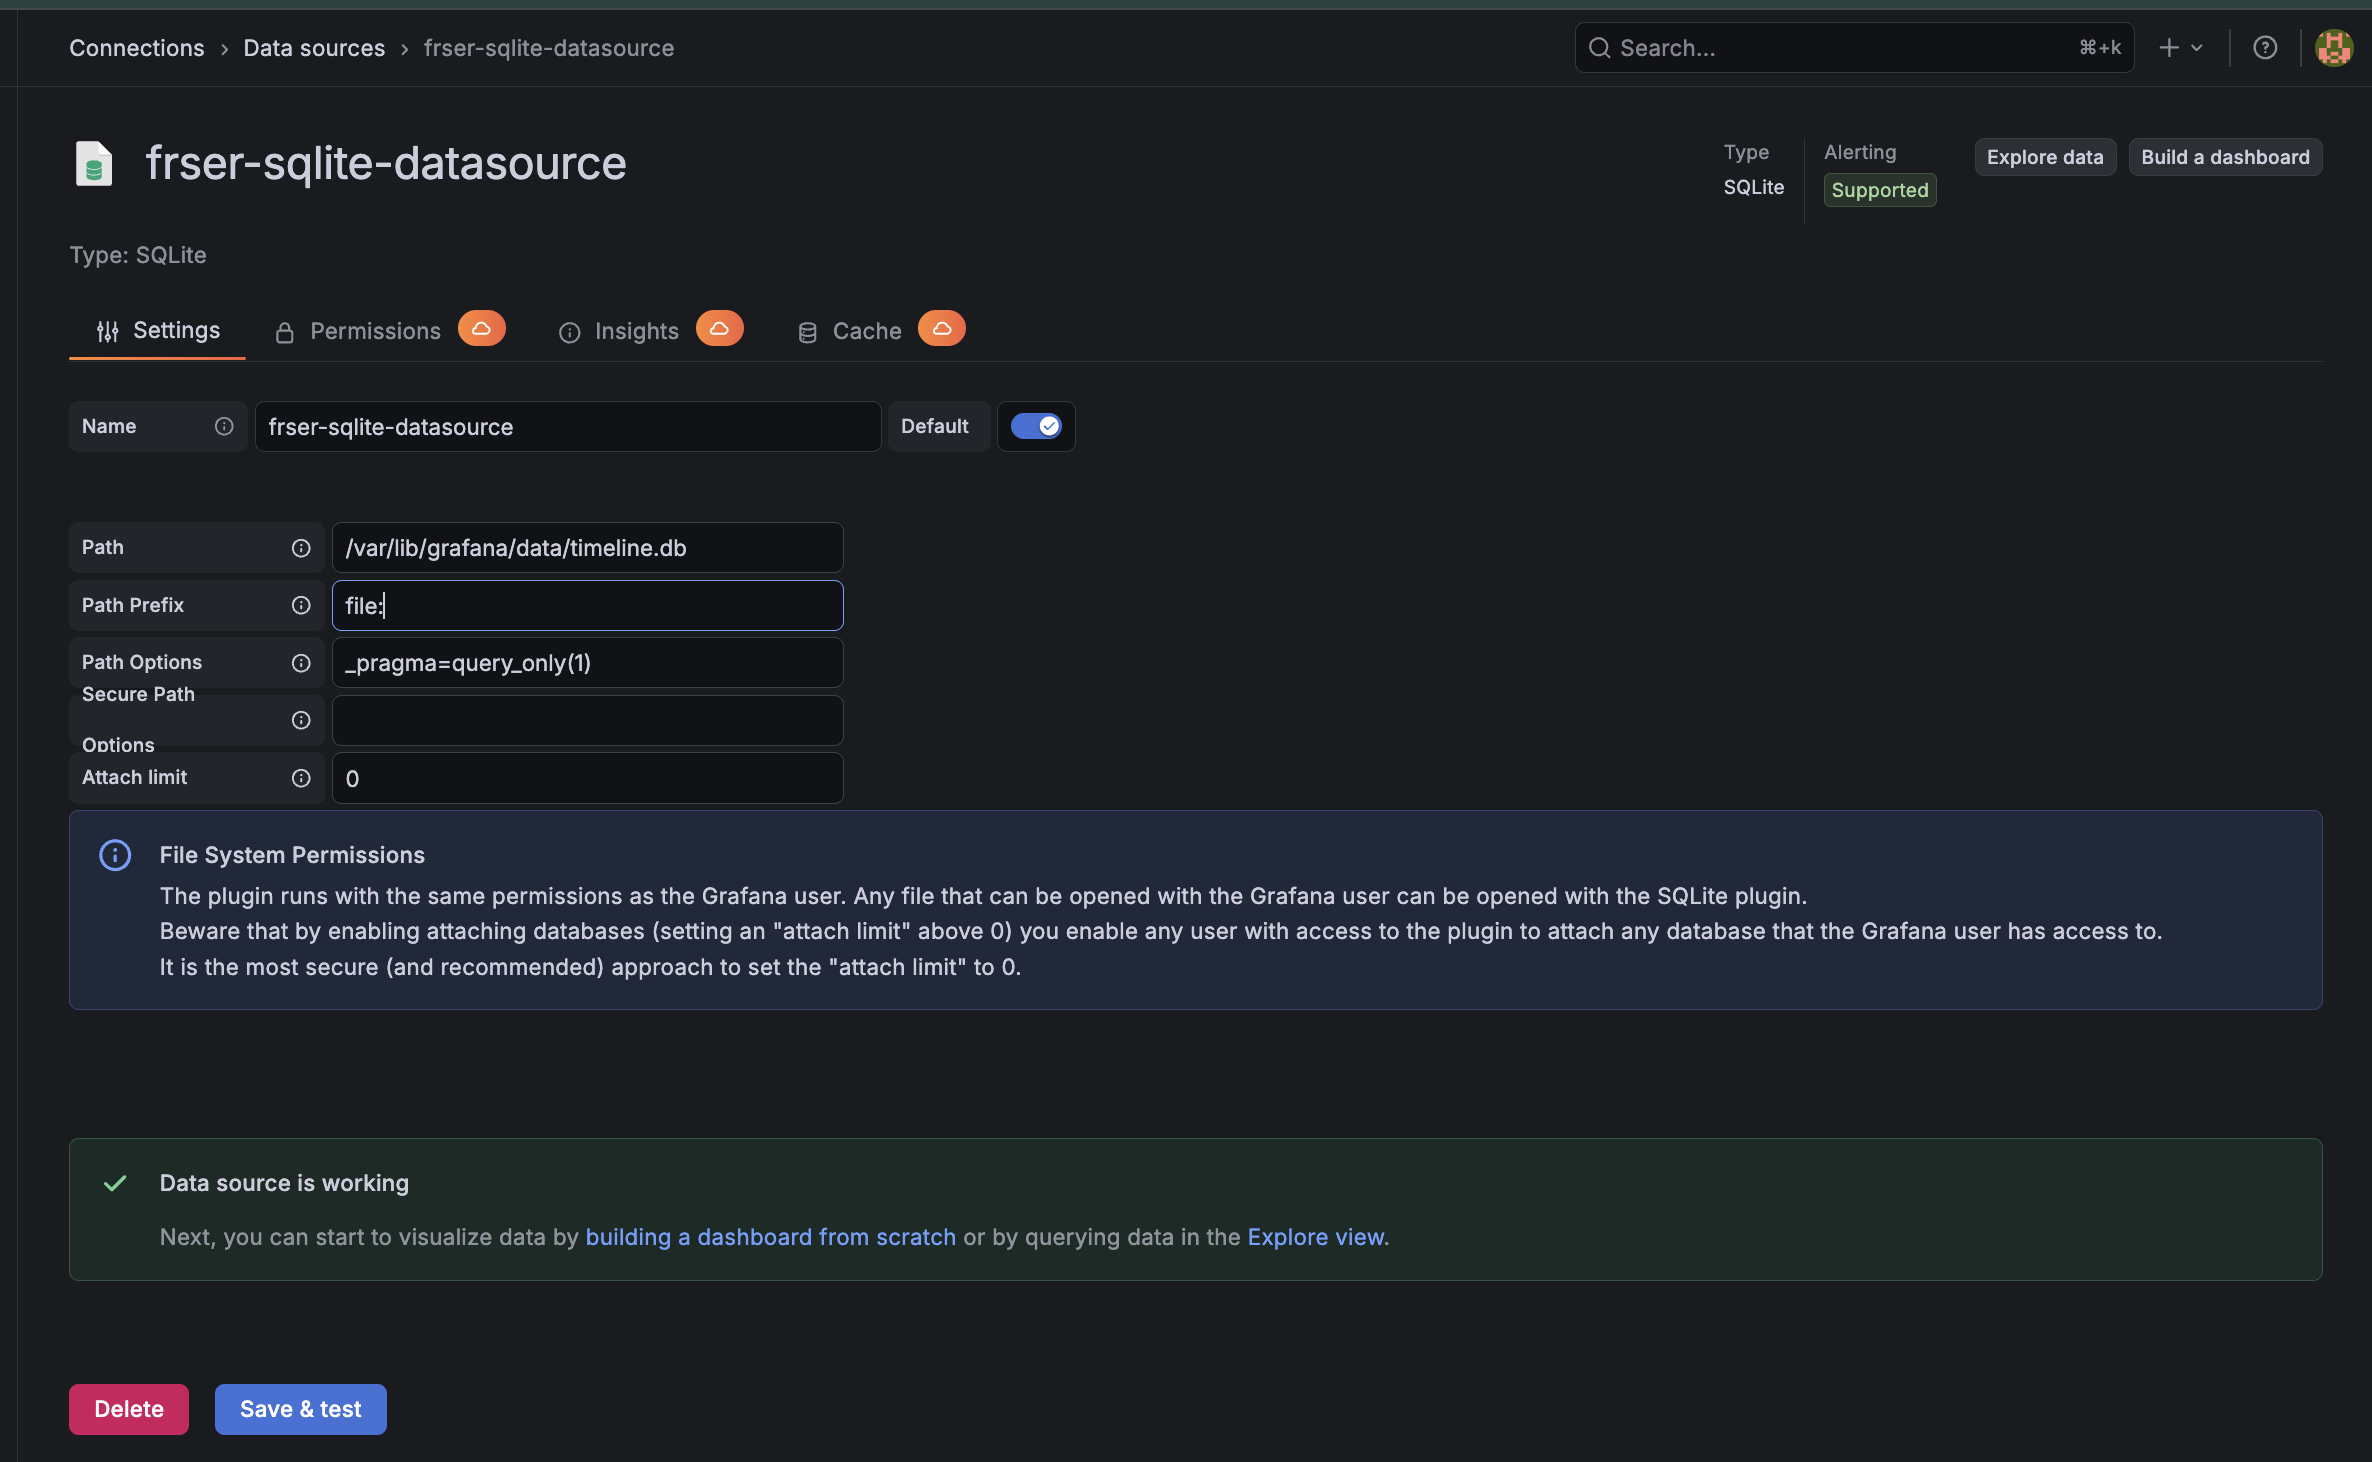
Task: Focus the Search field in the top bar
Action: (x=1855, y=48)
